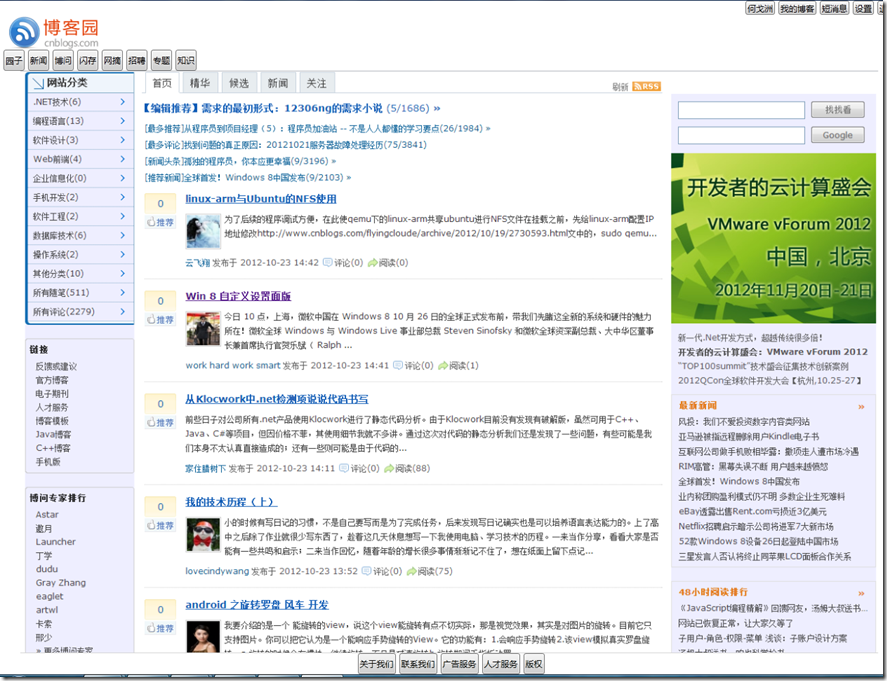
Task: Expand the 编程语言(13) category
Action: click(80, 121)
